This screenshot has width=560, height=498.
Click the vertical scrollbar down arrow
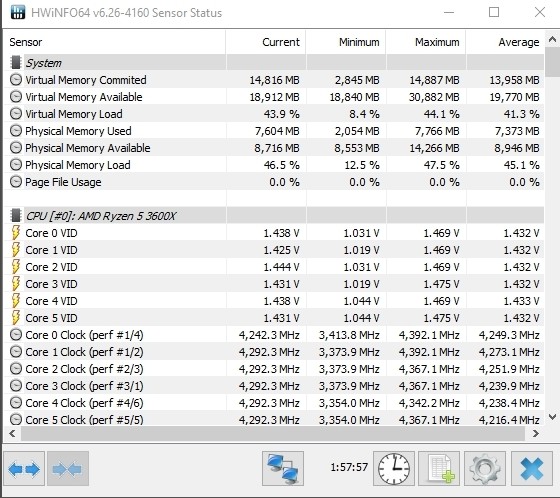[552, 417]
